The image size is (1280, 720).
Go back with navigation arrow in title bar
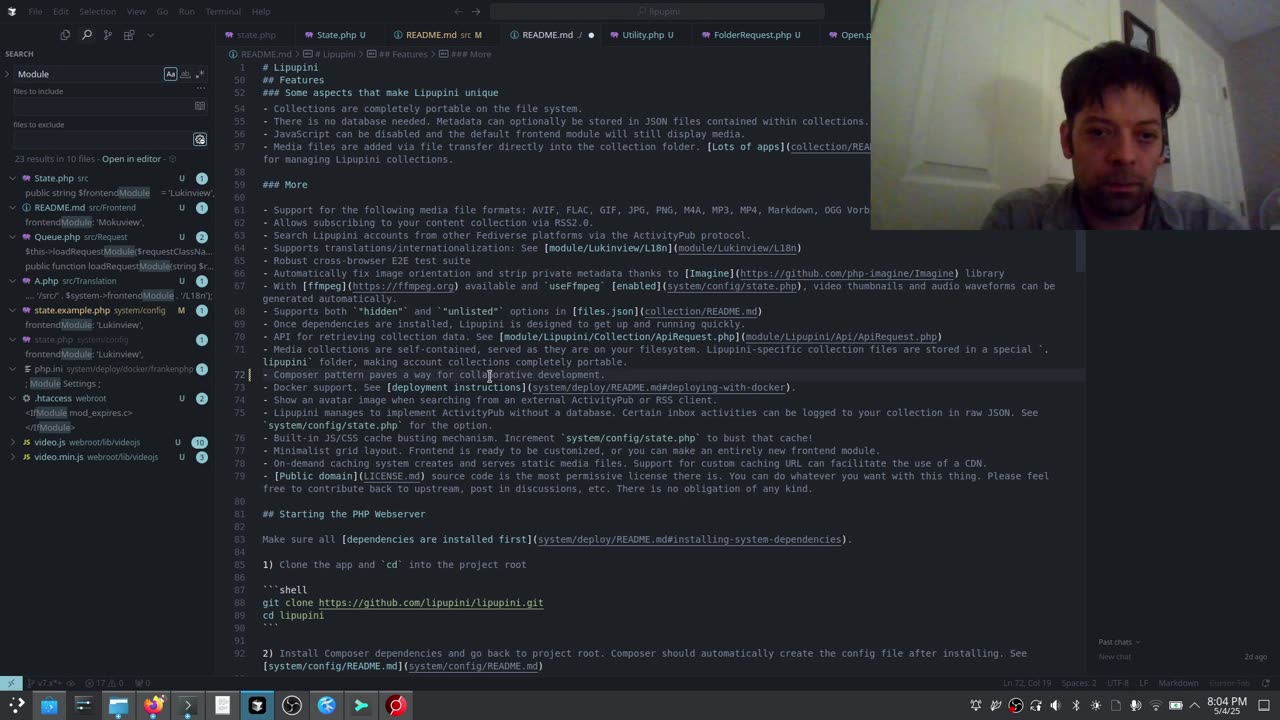coord(458,12)
